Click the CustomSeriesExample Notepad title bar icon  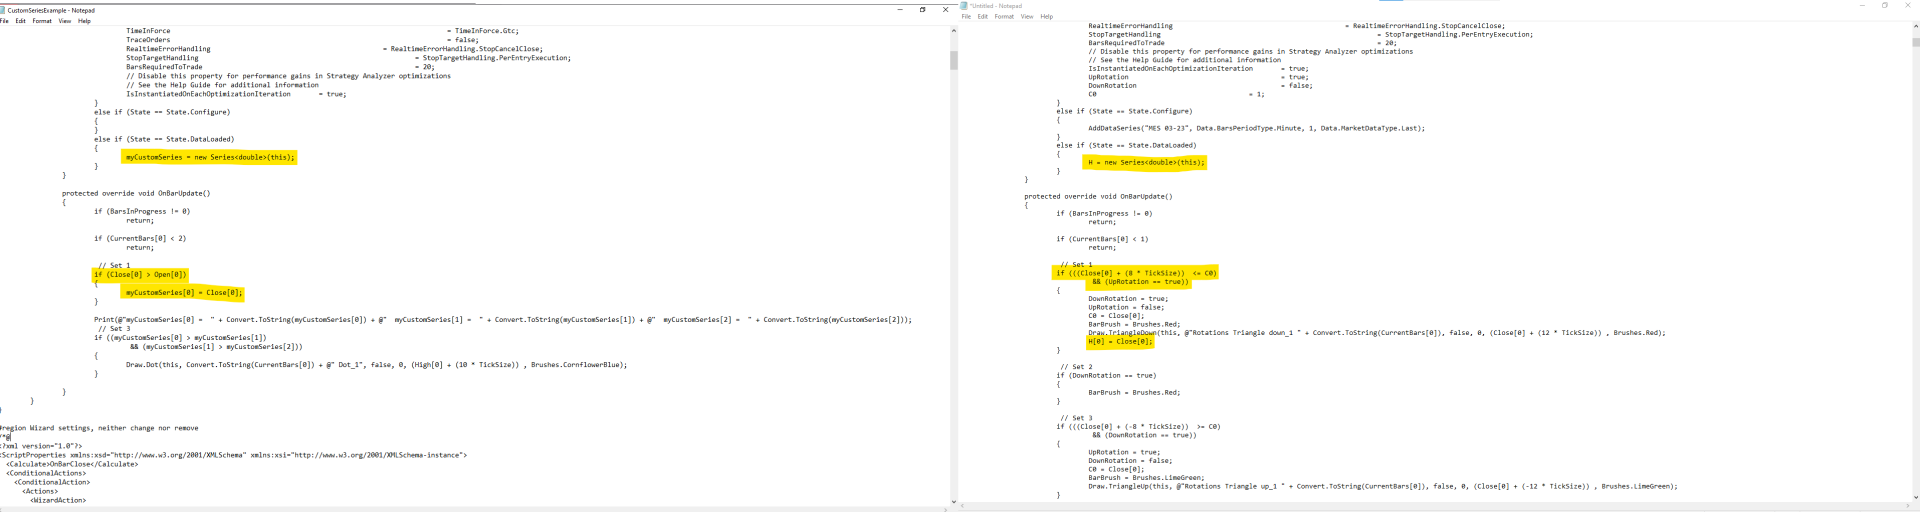[x=3, y=10]
